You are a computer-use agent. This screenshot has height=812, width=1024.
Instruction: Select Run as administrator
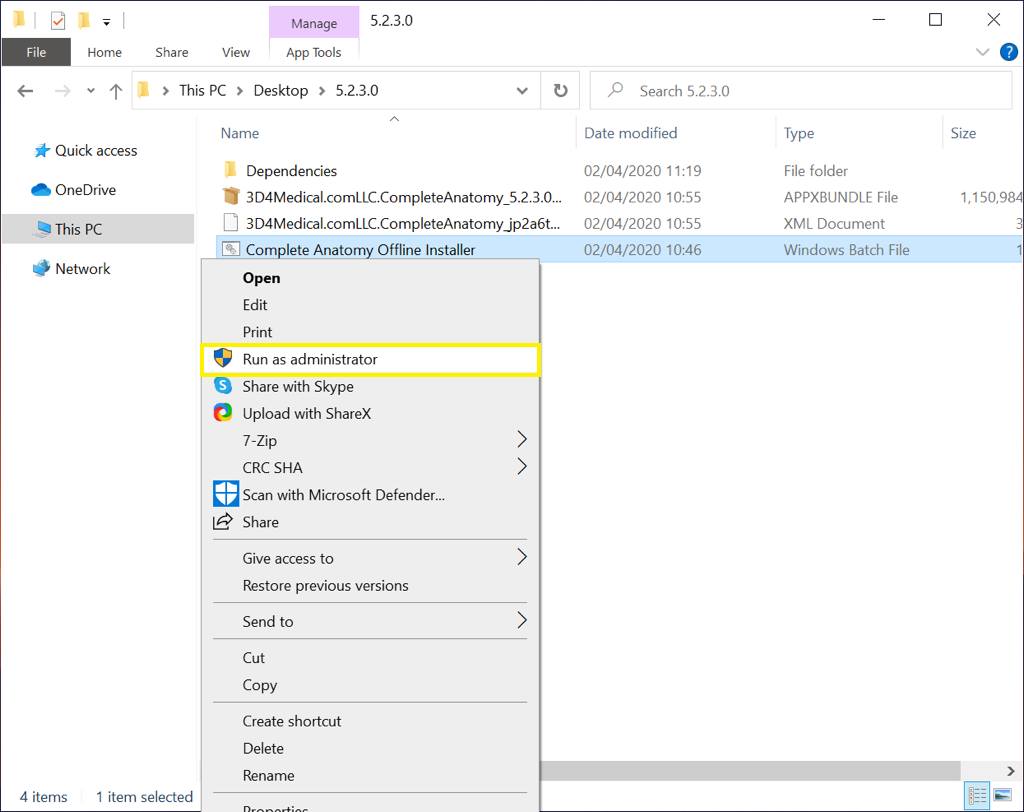tap(370, 359)
